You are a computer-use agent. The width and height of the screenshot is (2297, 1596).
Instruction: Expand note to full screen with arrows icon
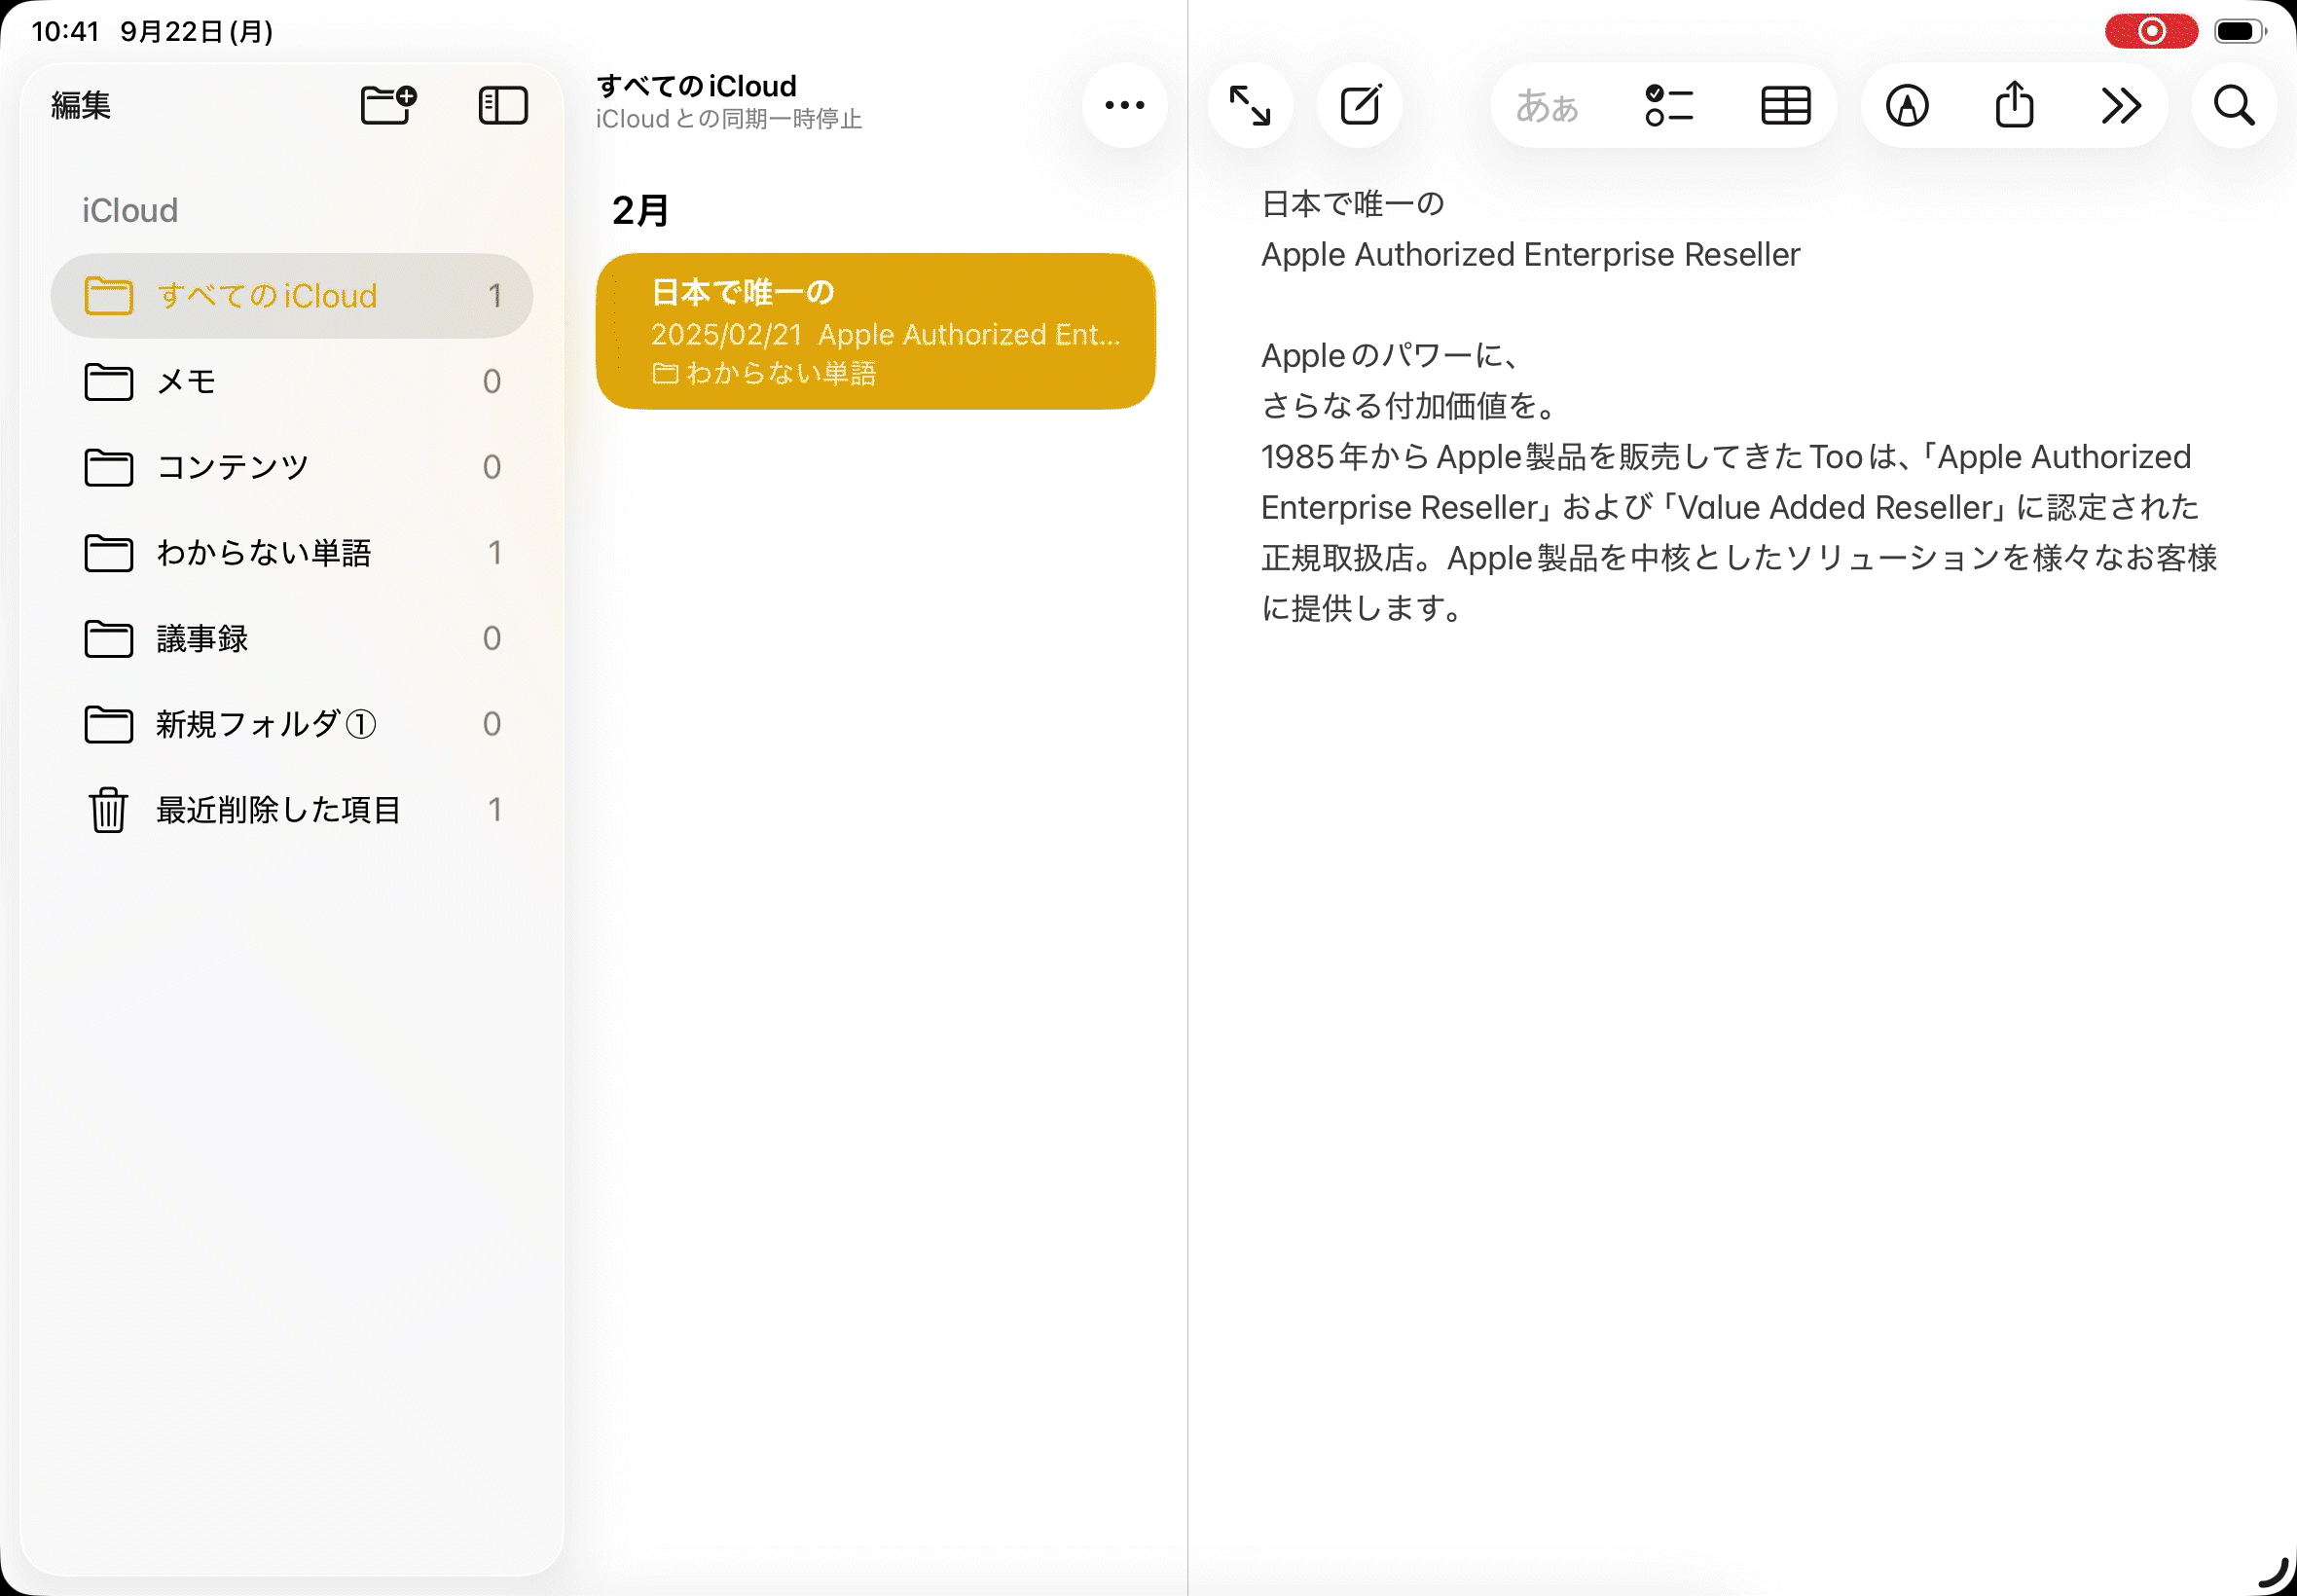point(1250,105)
